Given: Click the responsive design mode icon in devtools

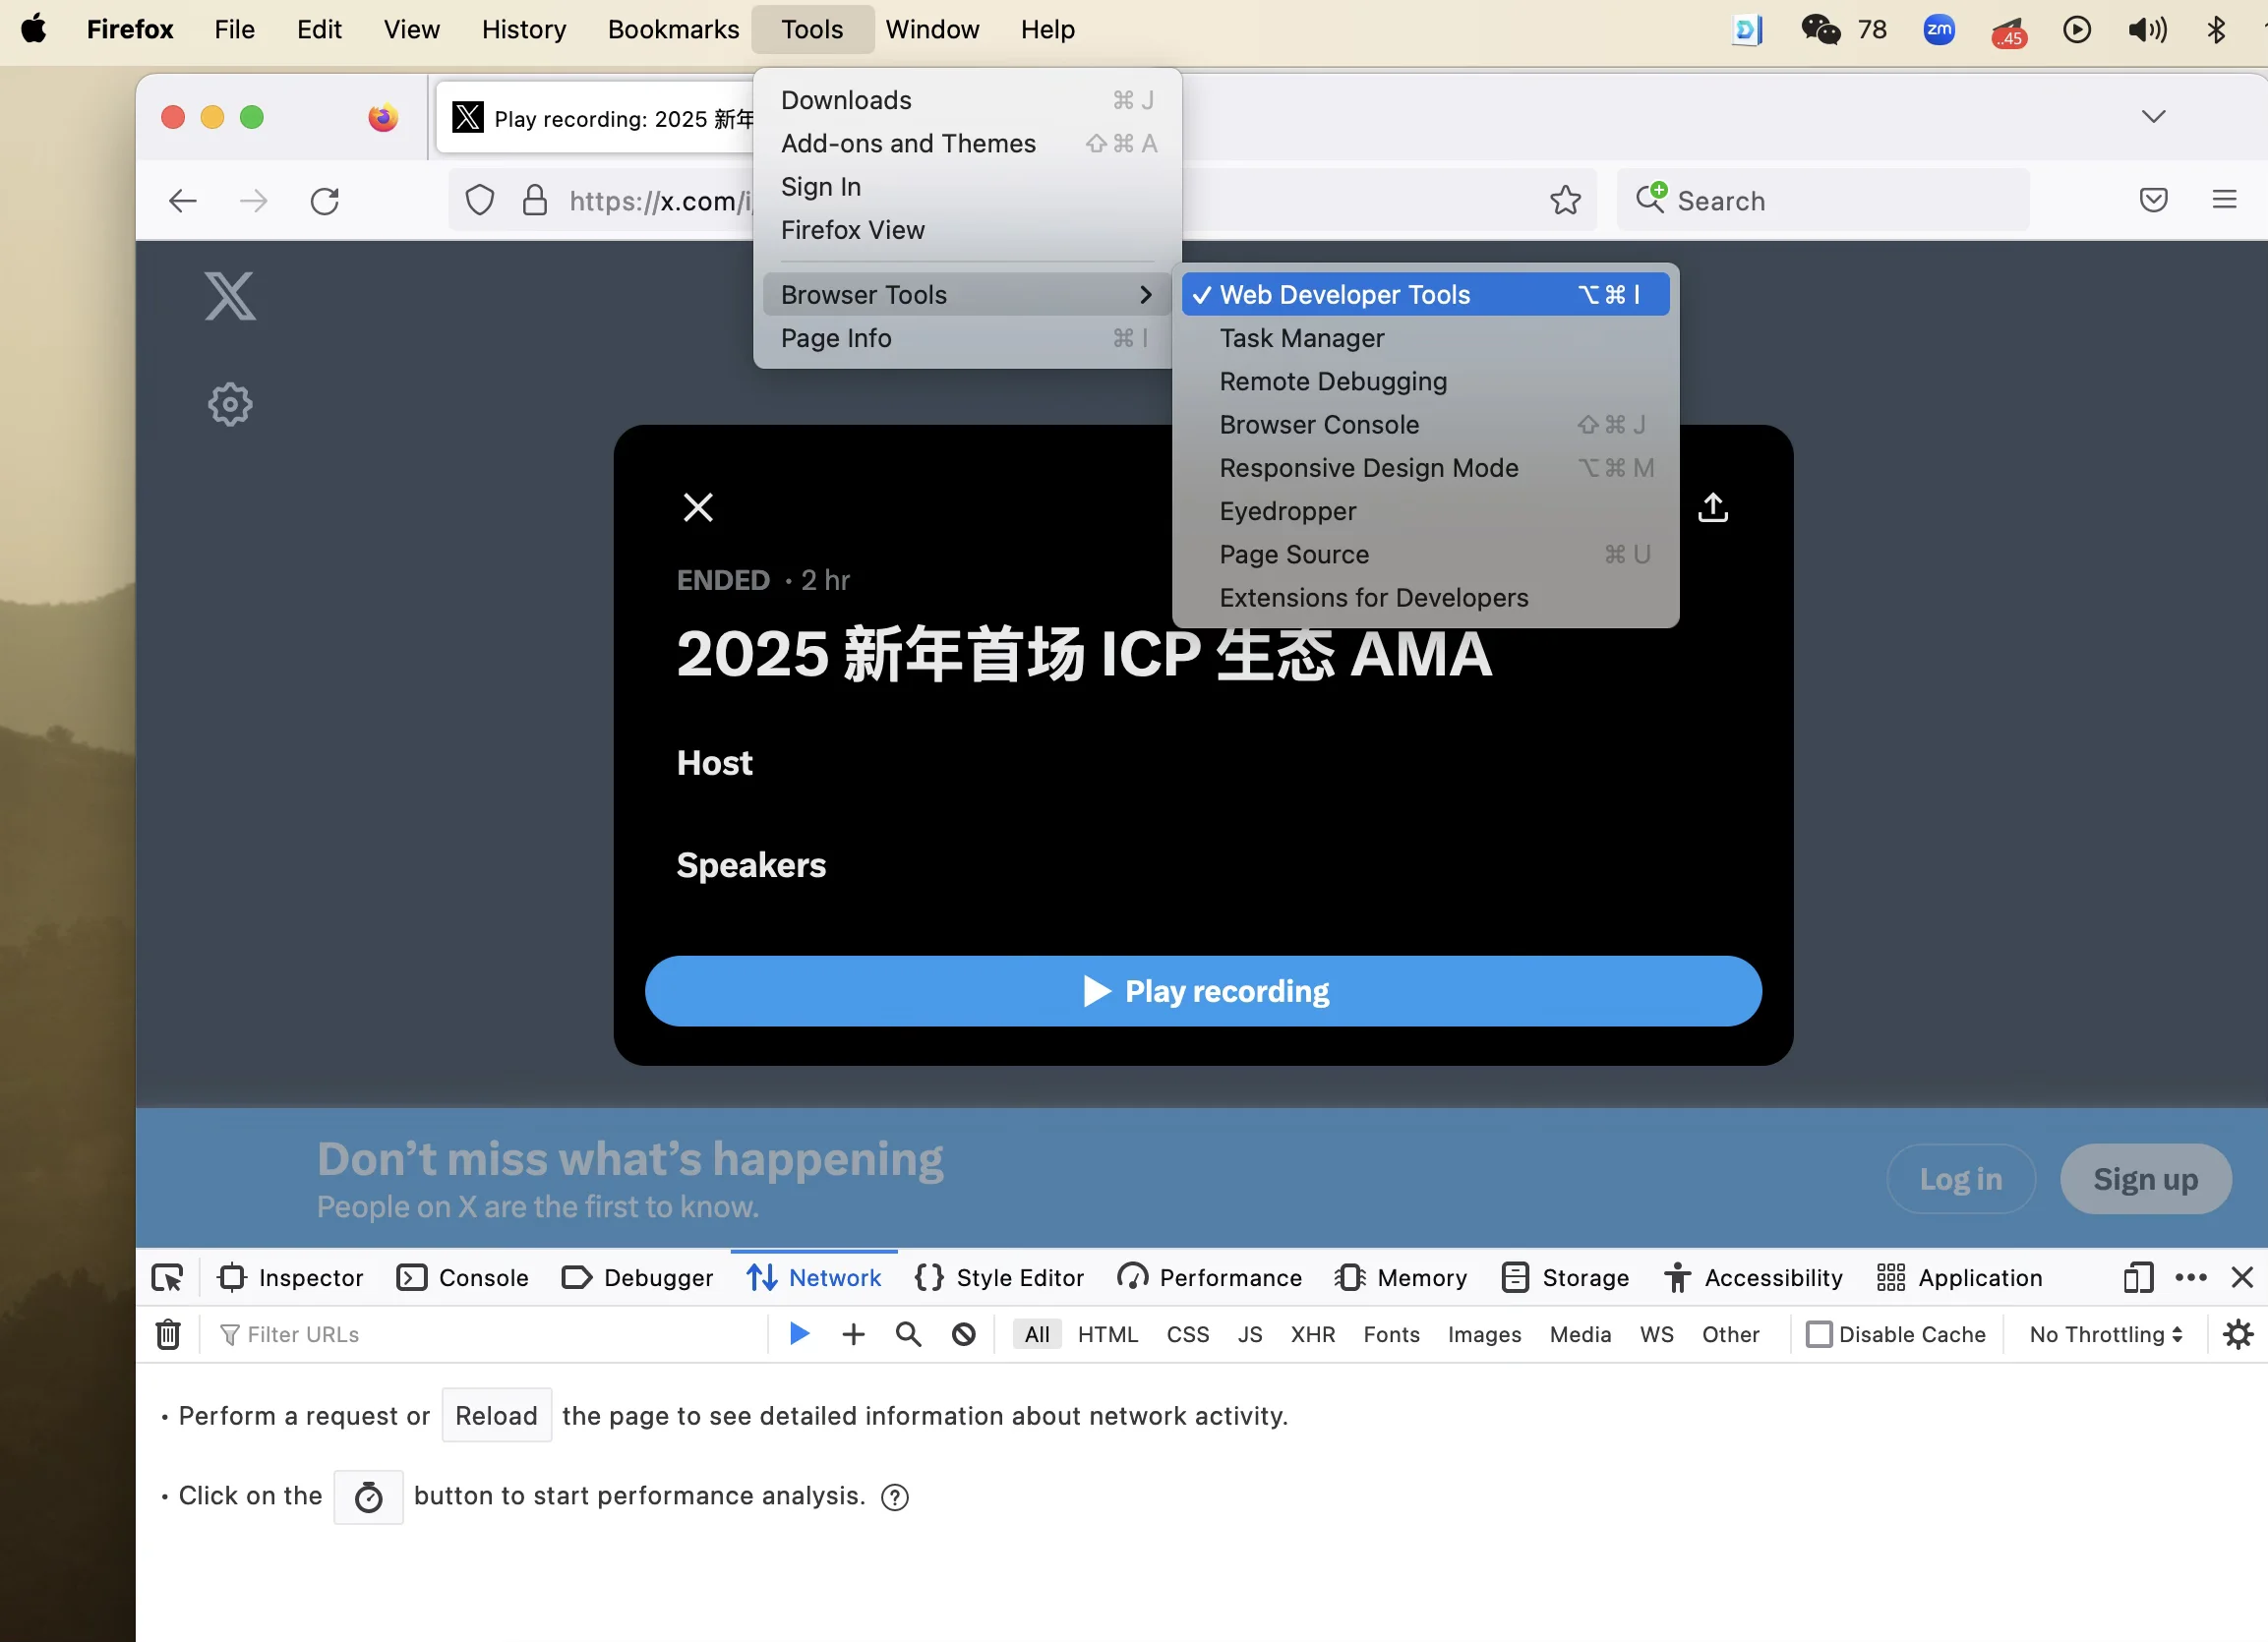Looking at the screenshot, I should click(2138, 1278).
